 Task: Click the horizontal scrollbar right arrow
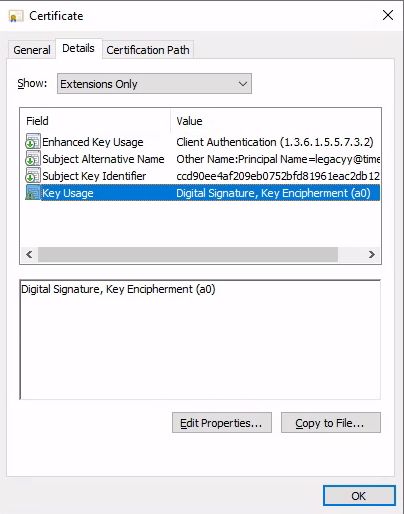click(x=372, y=255)
